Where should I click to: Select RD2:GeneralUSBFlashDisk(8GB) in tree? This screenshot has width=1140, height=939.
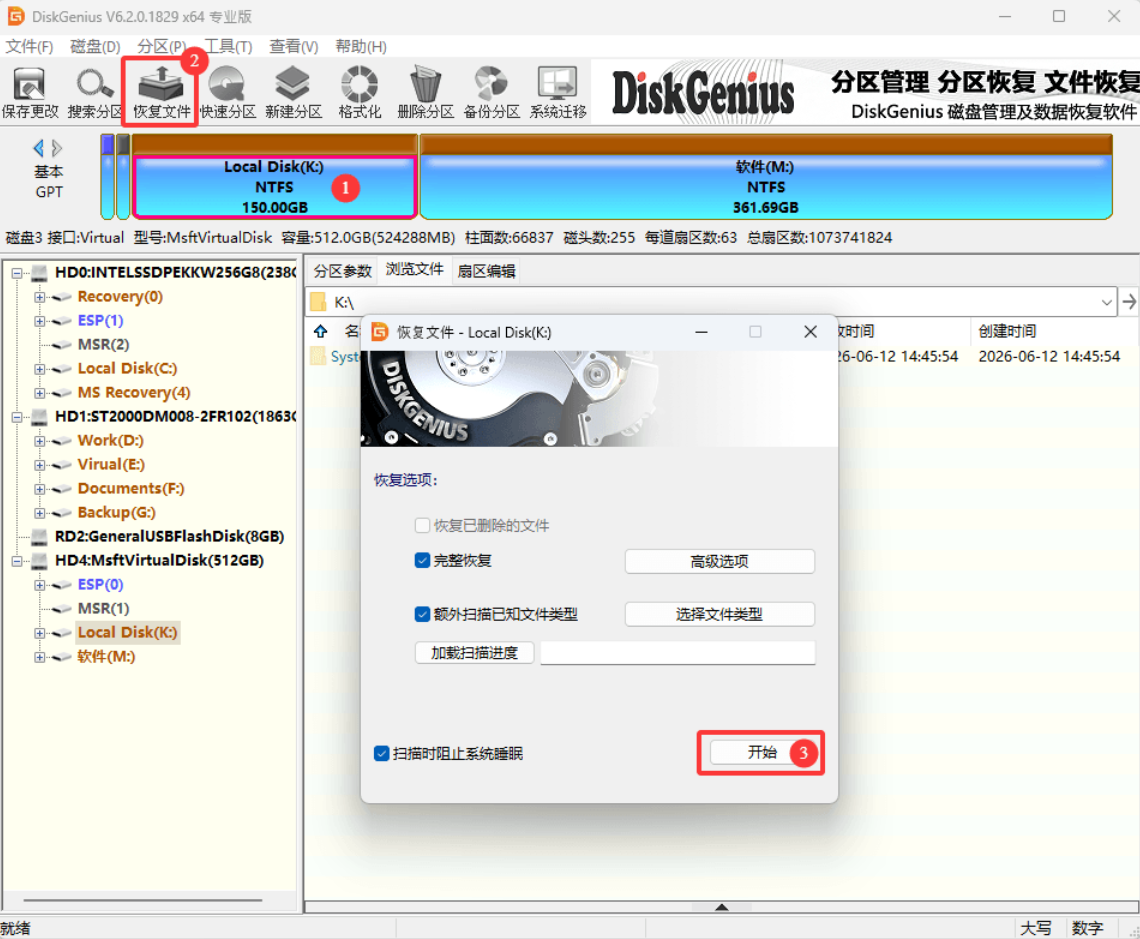169,536
